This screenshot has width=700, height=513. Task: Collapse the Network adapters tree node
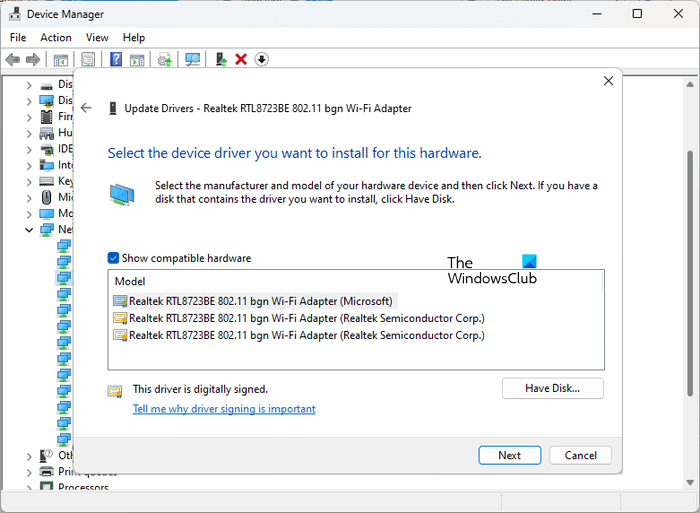tap(29, 229)
